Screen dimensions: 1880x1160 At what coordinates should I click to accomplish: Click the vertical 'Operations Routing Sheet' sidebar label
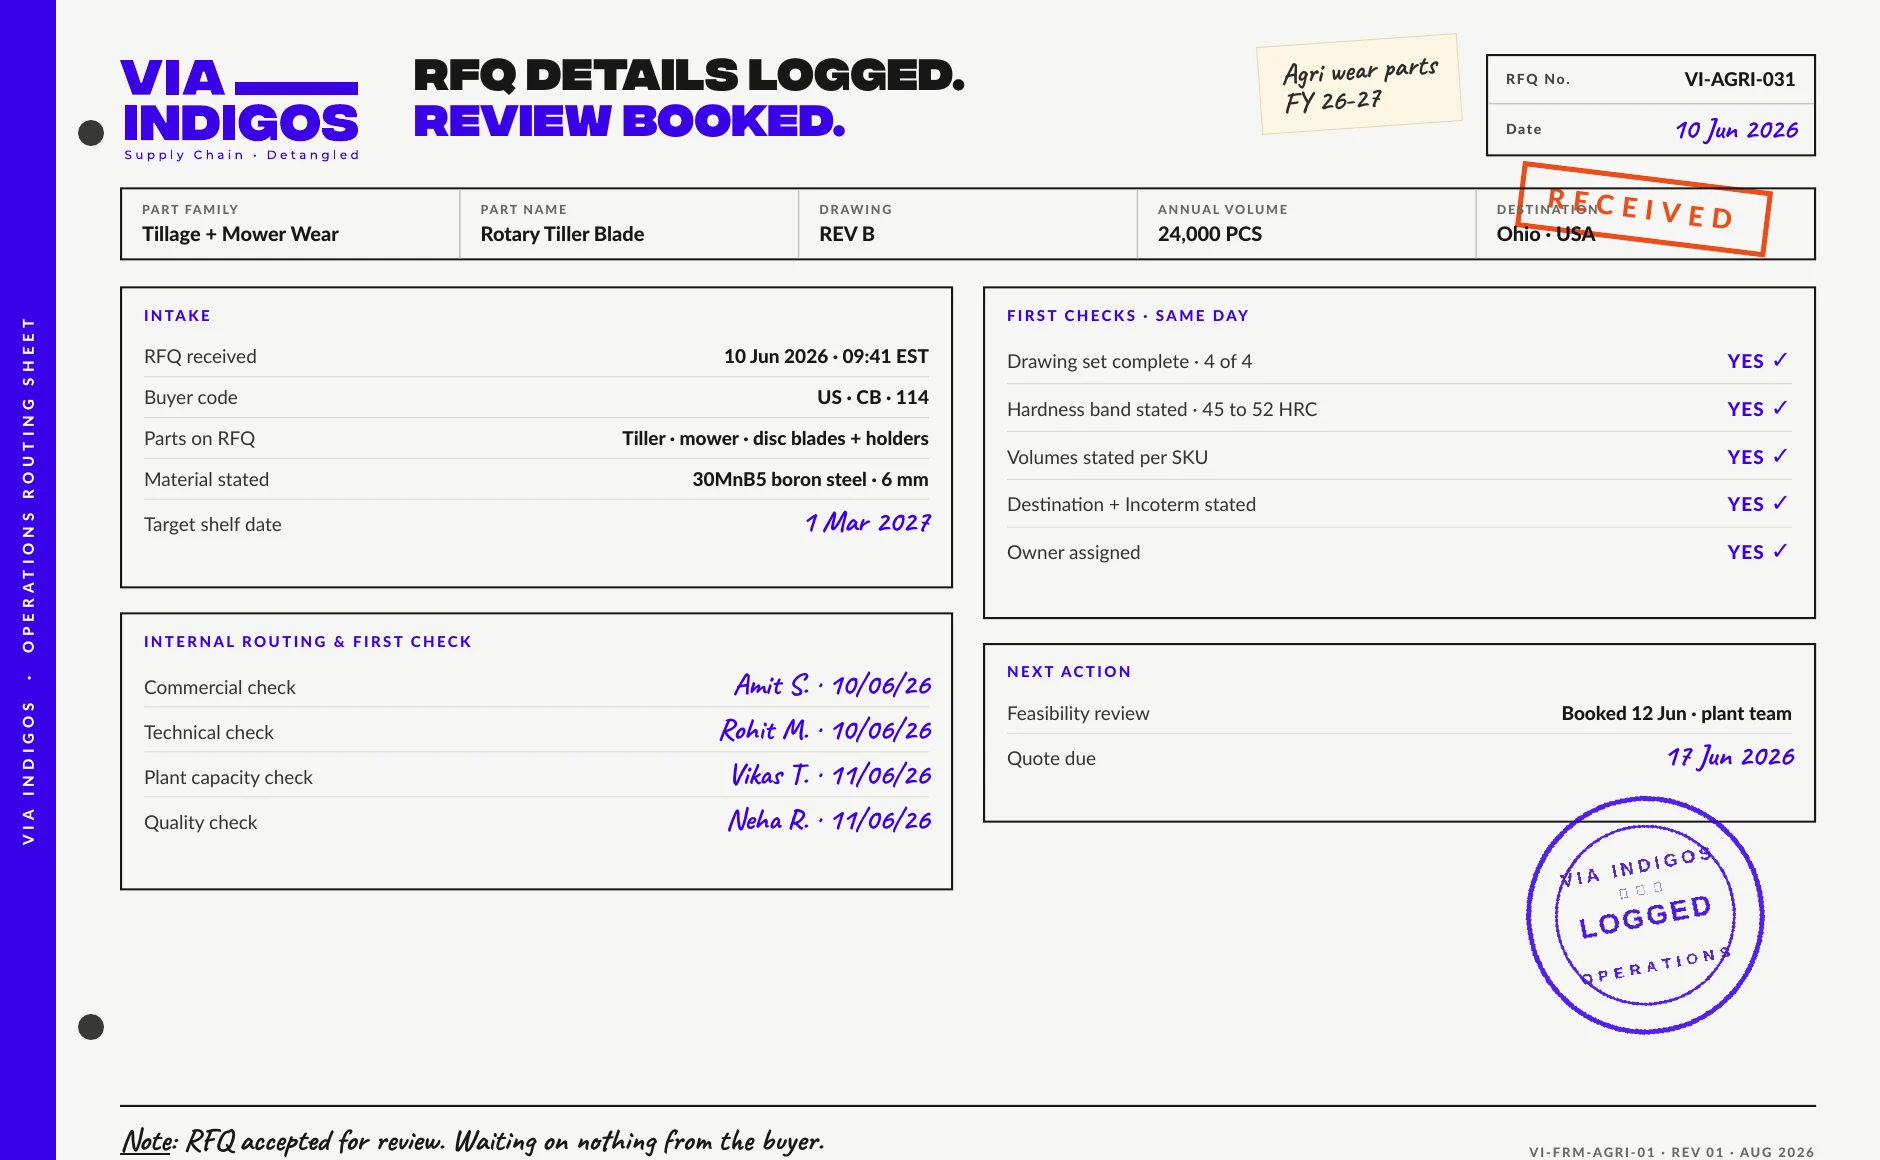coord(28,484)
